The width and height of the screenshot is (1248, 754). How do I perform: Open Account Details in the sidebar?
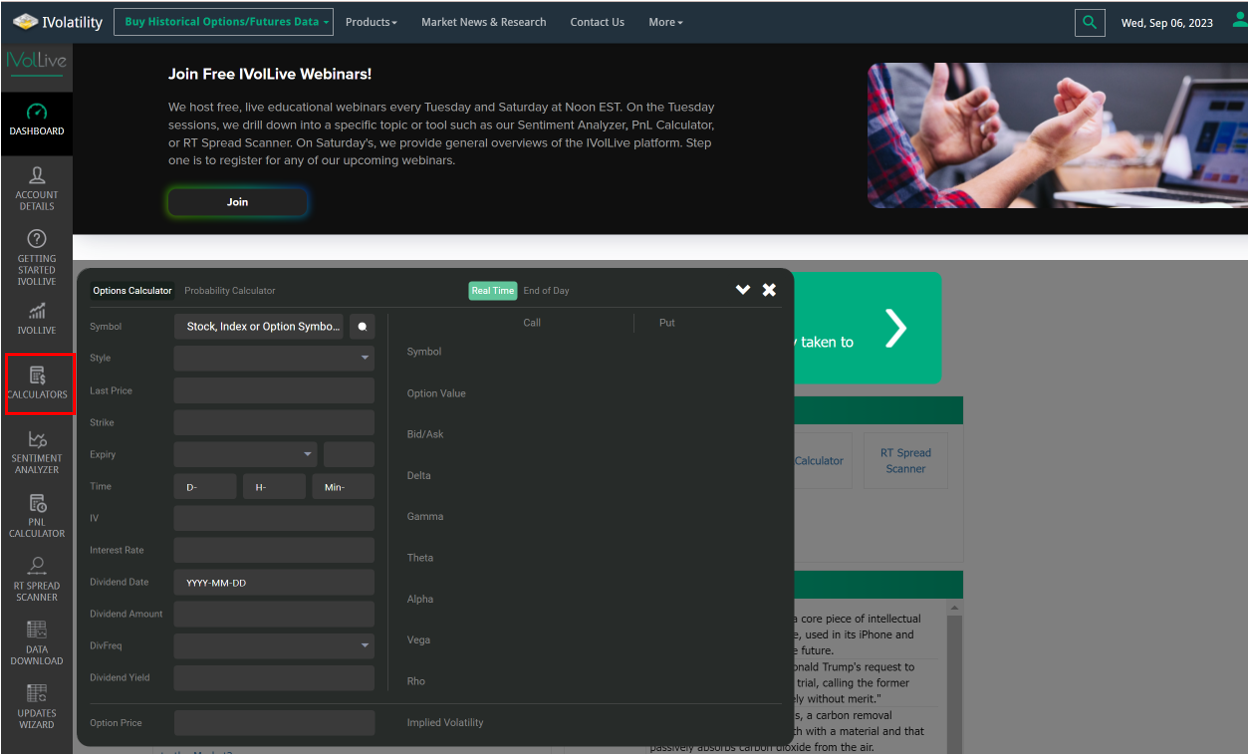pos(36,187)
